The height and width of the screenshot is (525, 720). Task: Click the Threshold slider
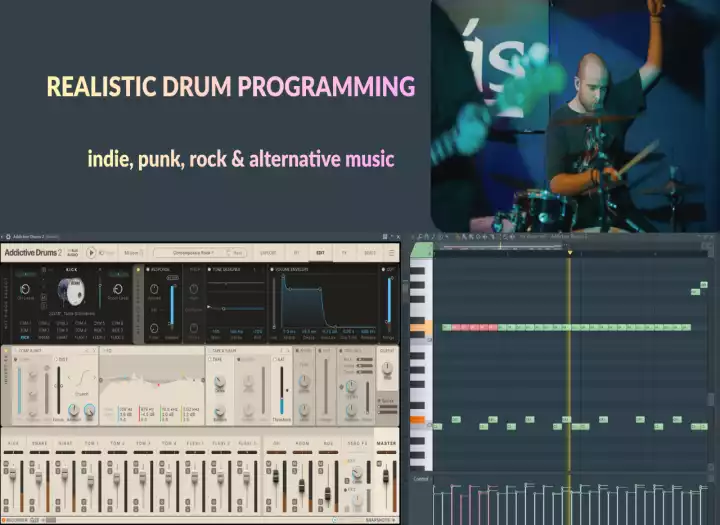282,390
